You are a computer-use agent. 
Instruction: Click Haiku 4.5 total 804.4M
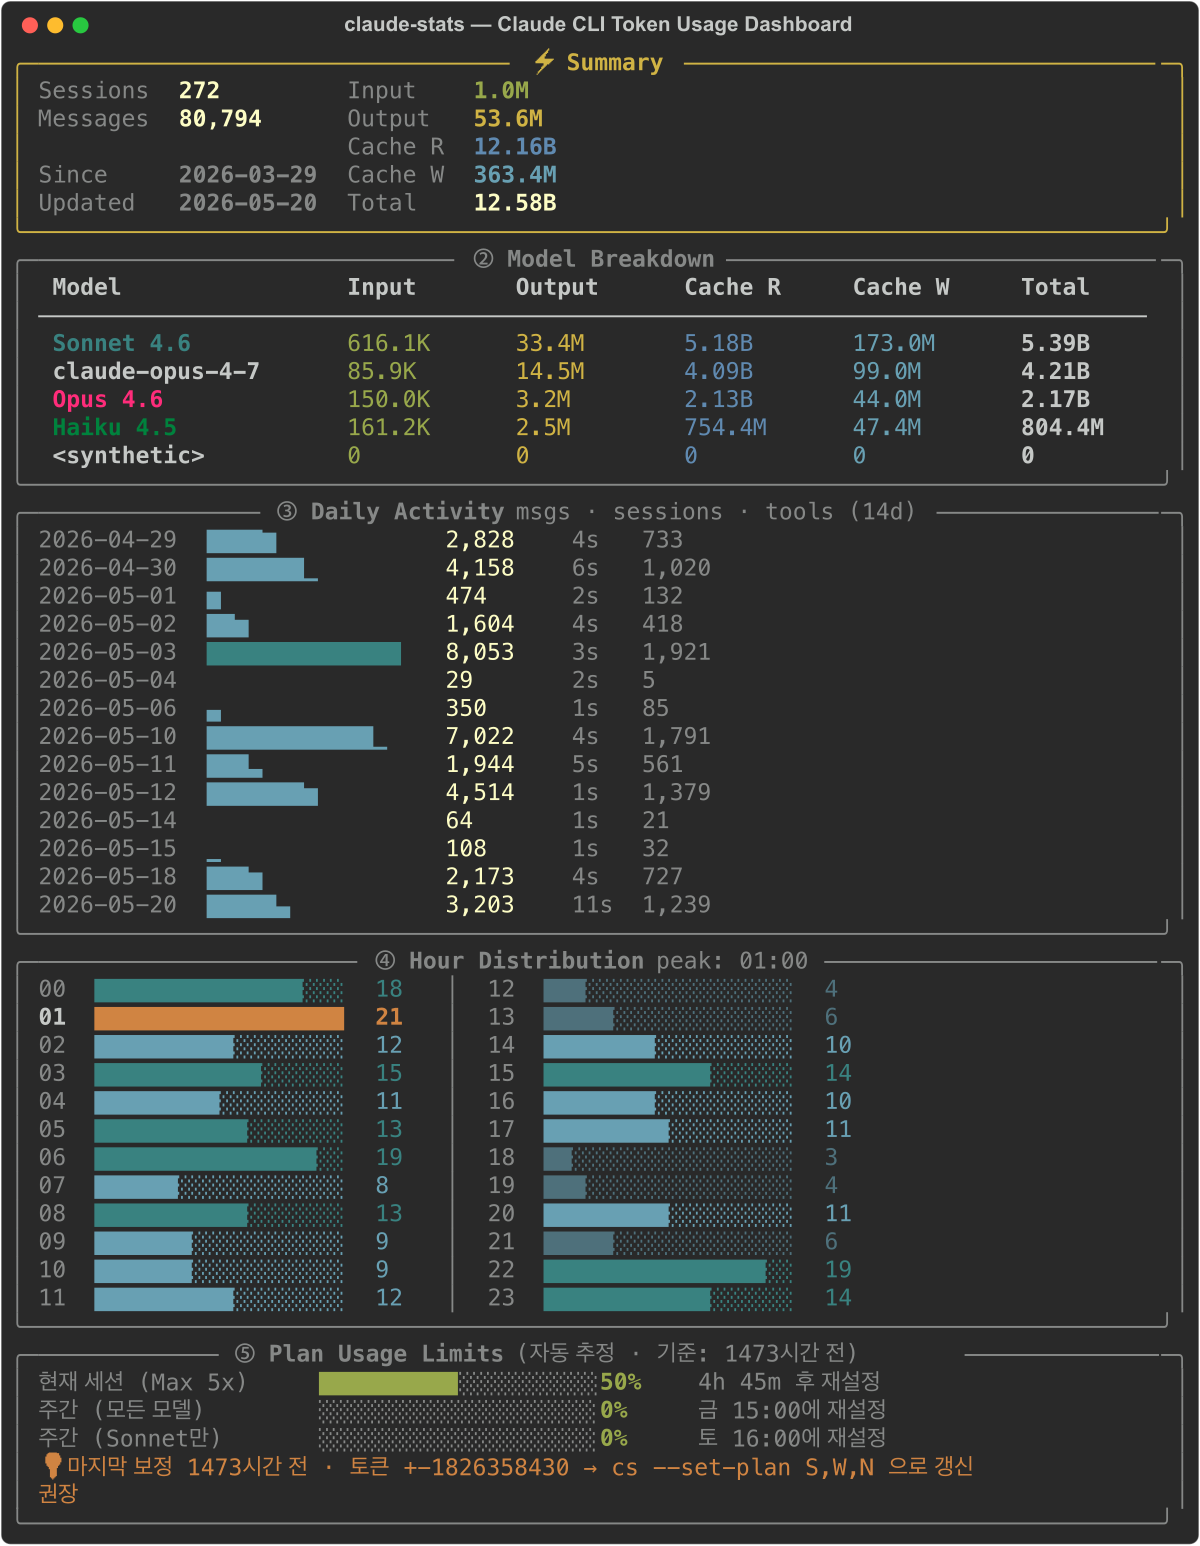[1062, 427]
